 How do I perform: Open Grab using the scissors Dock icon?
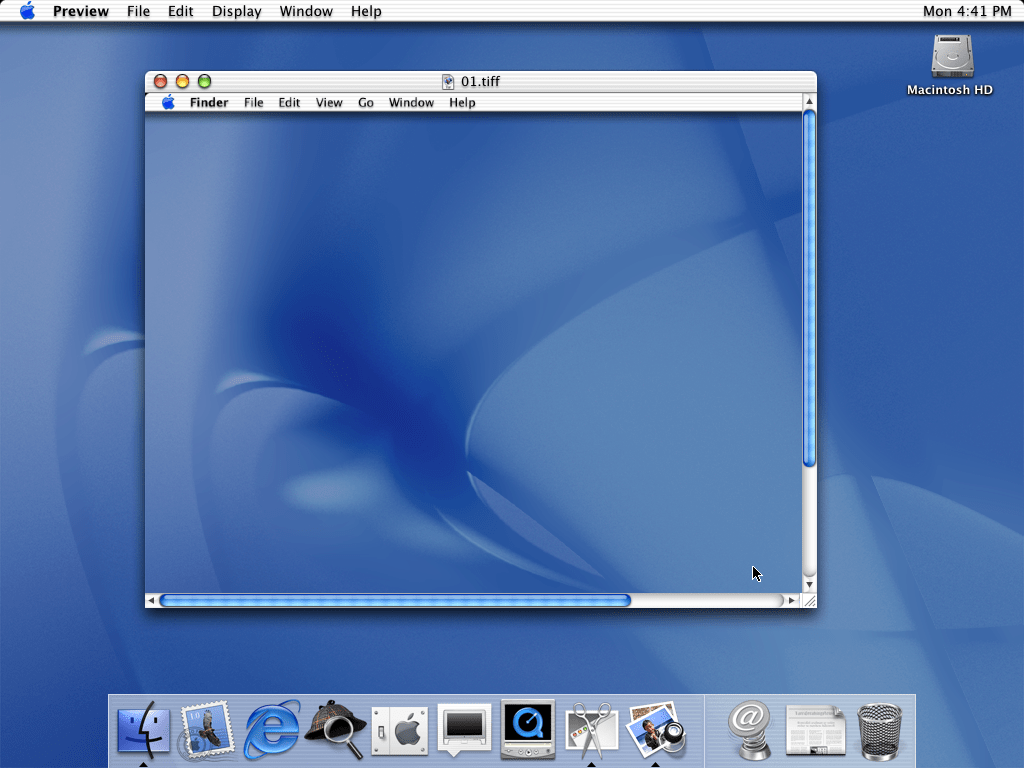tap(592, 730)
